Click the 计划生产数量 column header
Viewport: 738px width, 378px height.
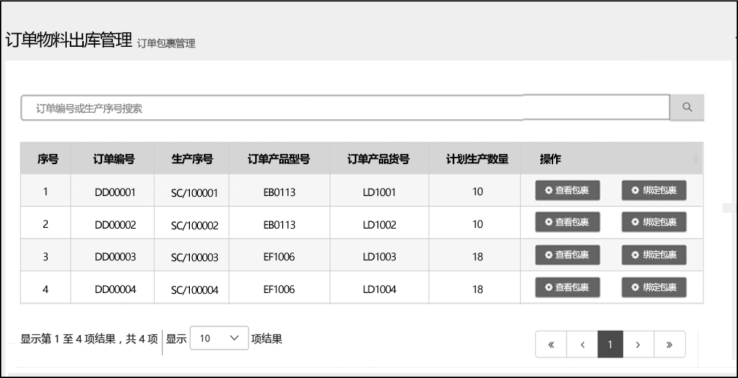(477, 159)
